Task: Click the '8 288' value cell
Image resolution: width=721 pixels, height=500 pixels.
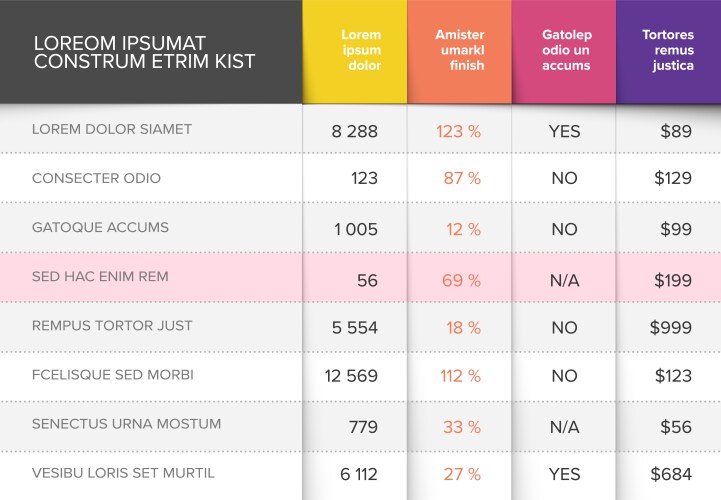Action: pyautogui.click(x=355, y=131)
